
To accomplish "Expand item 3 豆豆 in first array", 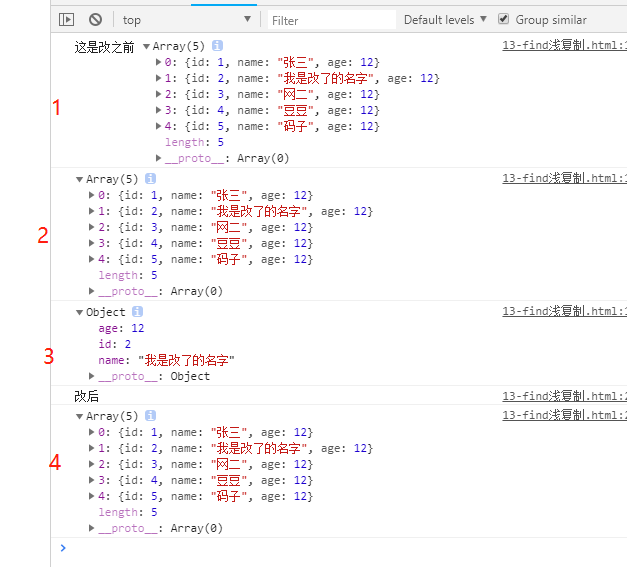I will (x=158, y=110).
